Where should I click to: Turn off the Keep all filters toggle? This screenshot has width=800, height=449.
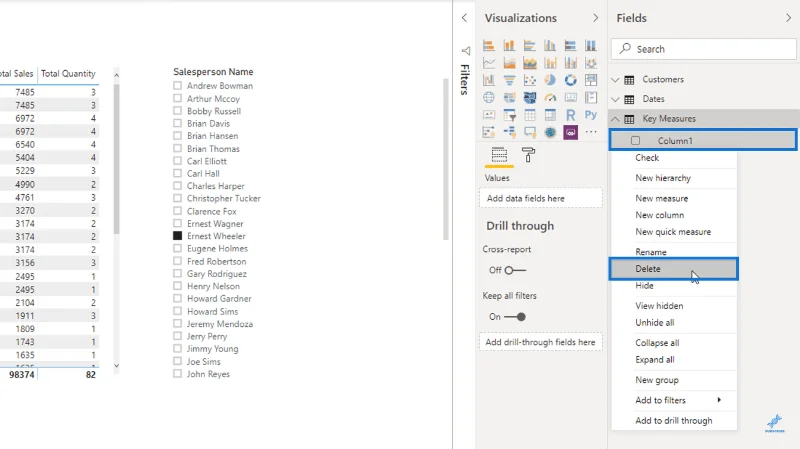point(514,317)
